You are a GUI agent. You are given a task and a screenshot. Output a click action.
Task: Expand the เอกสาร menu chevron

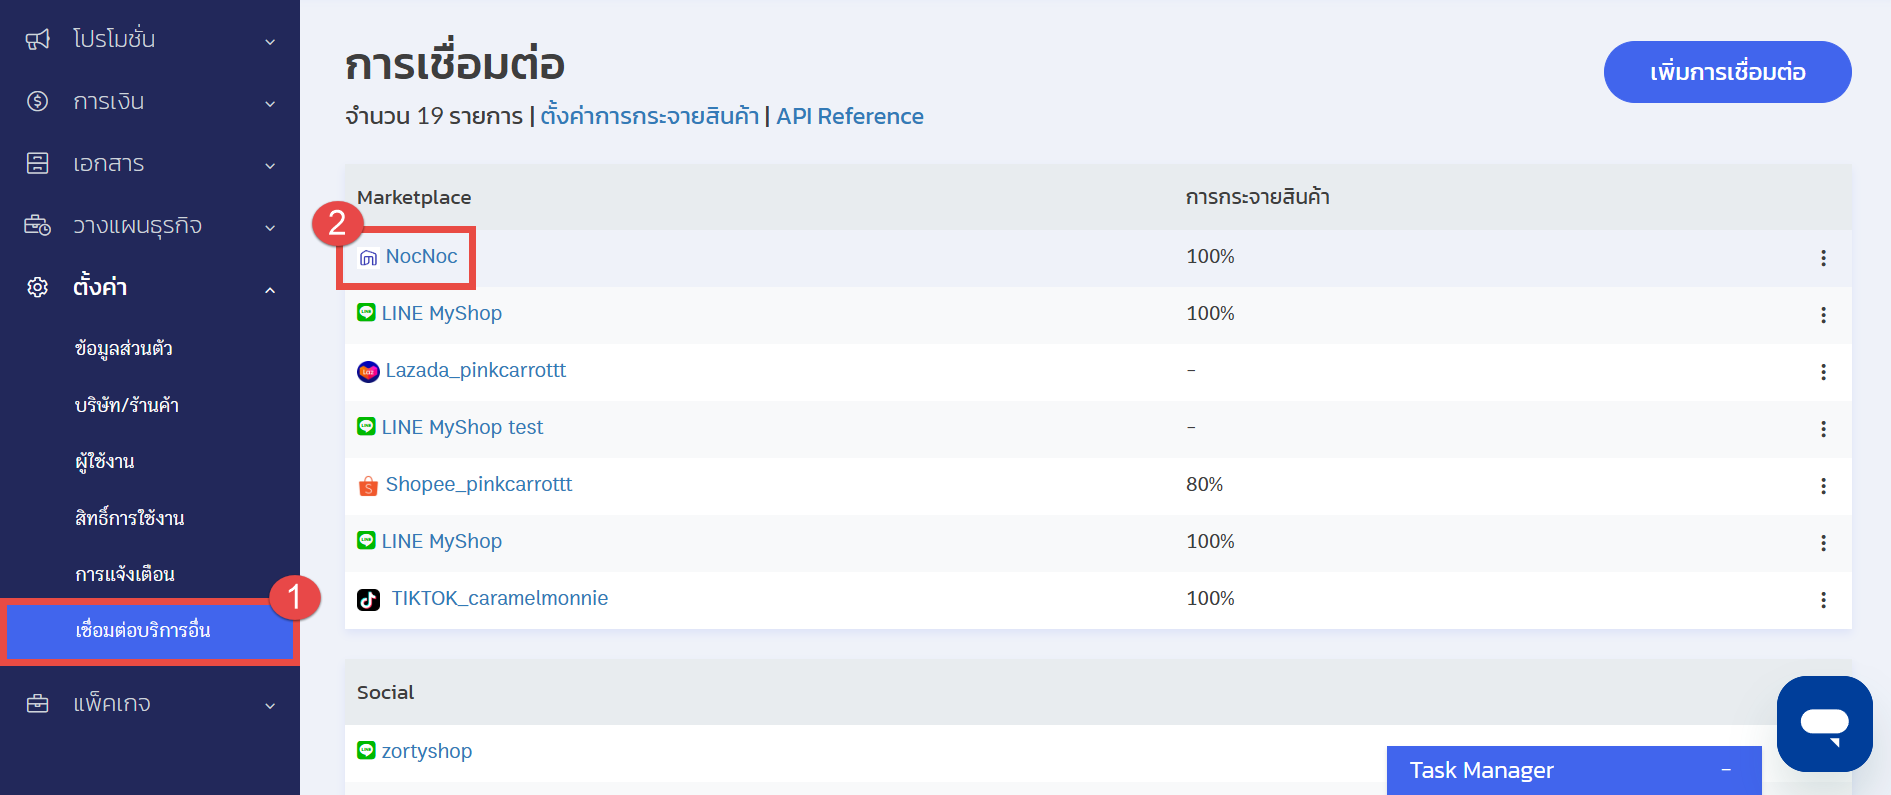tap(270, 165)
